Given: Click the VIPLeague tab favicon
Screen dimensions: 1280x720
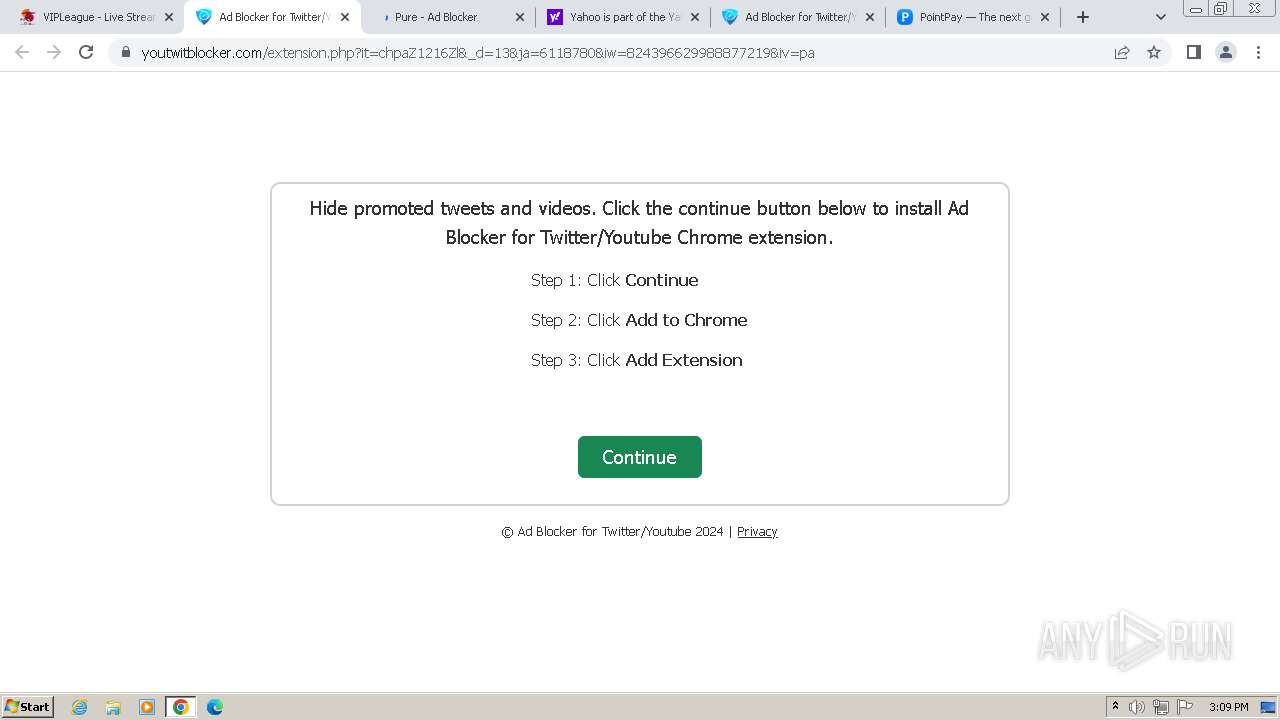Looking at the screenshot, I should (x=27, y=17).
